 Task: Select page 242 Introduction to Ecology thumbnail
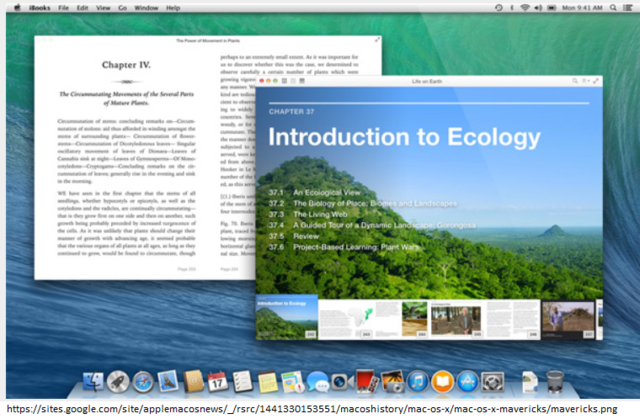coord(287,317)
